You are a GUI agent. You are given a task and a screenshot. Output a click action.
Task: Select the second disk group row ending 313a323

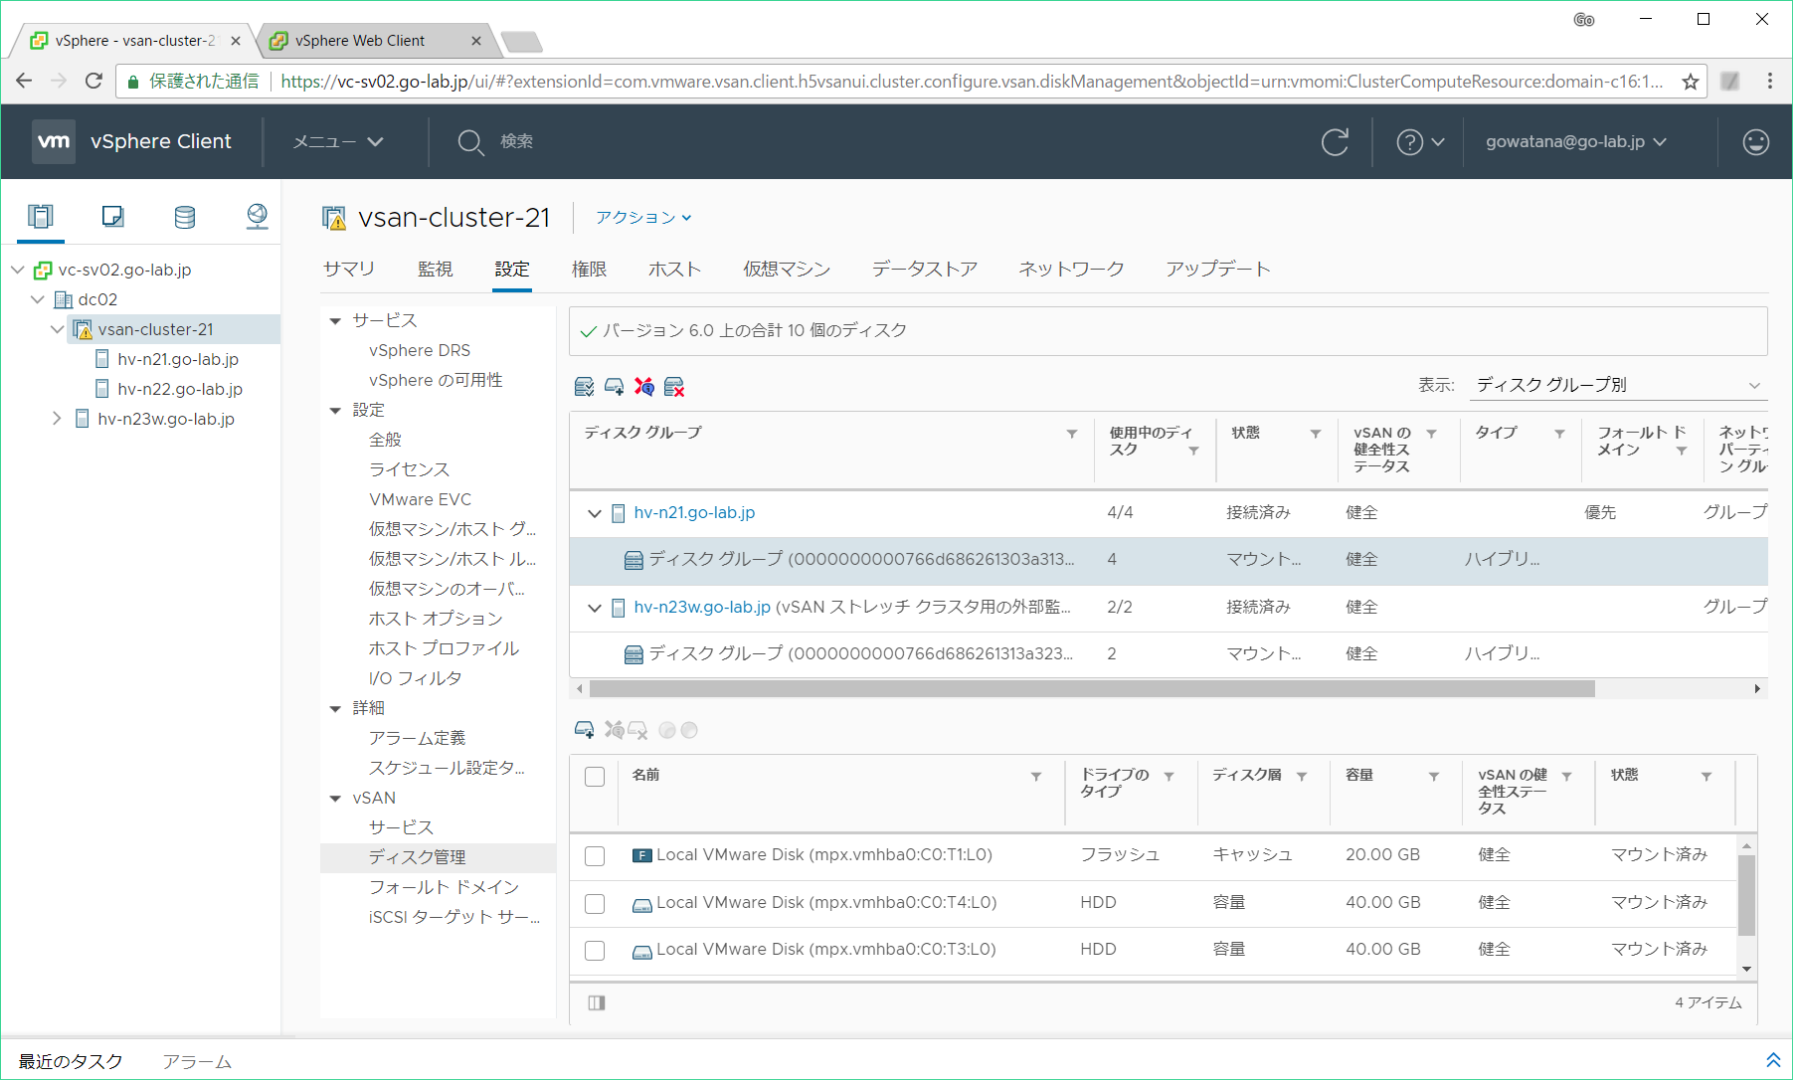coord(1168,654)
